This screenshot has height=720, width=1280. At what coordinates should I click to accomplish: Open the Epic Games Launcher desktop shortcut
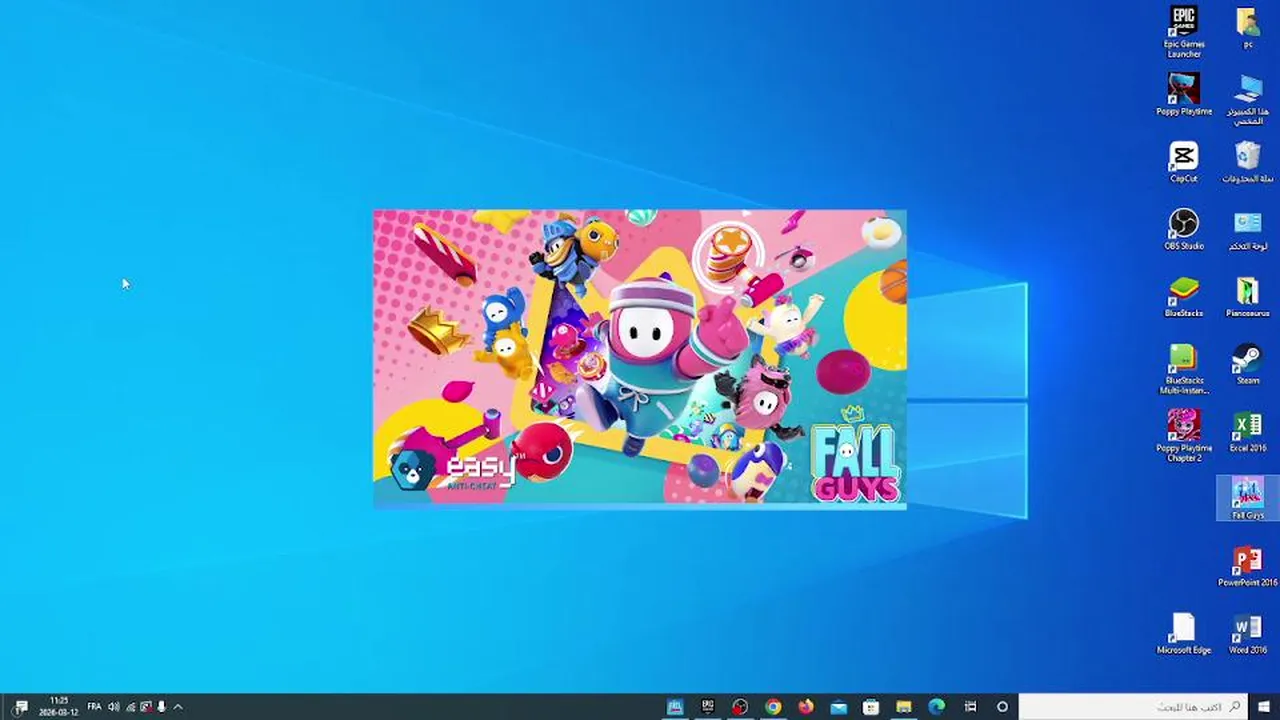tap(1184, 32)
